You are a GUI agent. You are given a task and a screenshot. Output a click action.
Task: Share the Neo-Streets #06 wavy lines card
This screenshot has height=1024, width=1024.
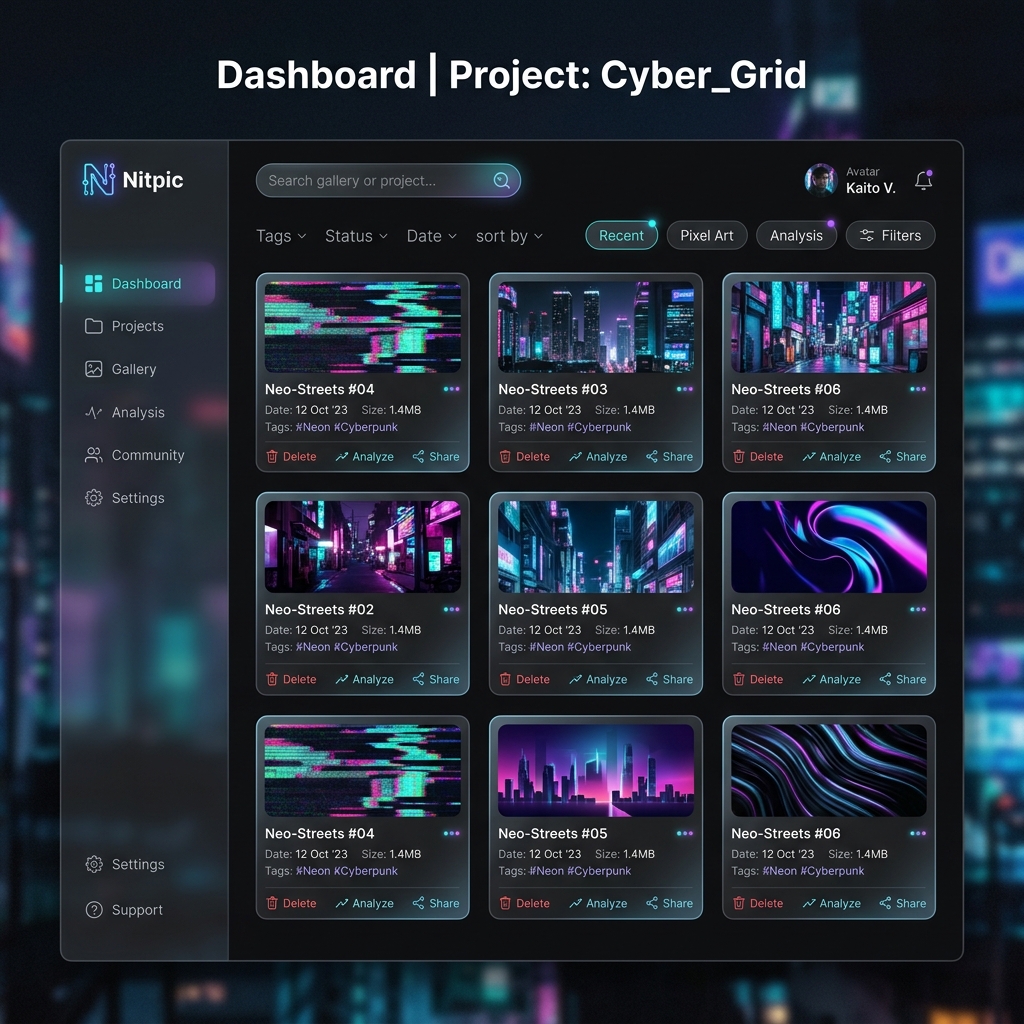[903, 903]
